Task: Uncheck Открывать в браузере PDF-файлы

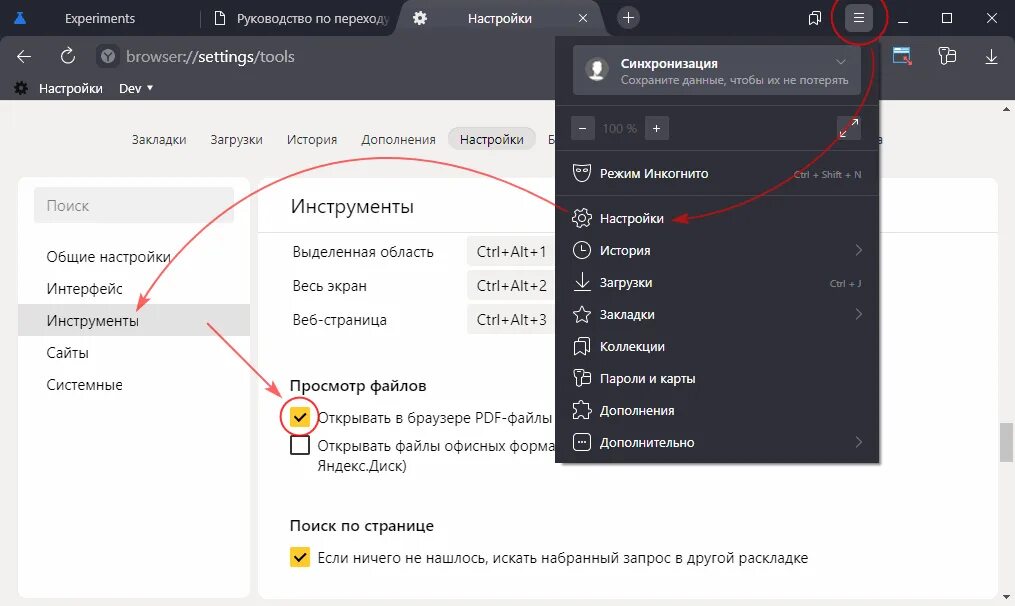Action: 300,416
